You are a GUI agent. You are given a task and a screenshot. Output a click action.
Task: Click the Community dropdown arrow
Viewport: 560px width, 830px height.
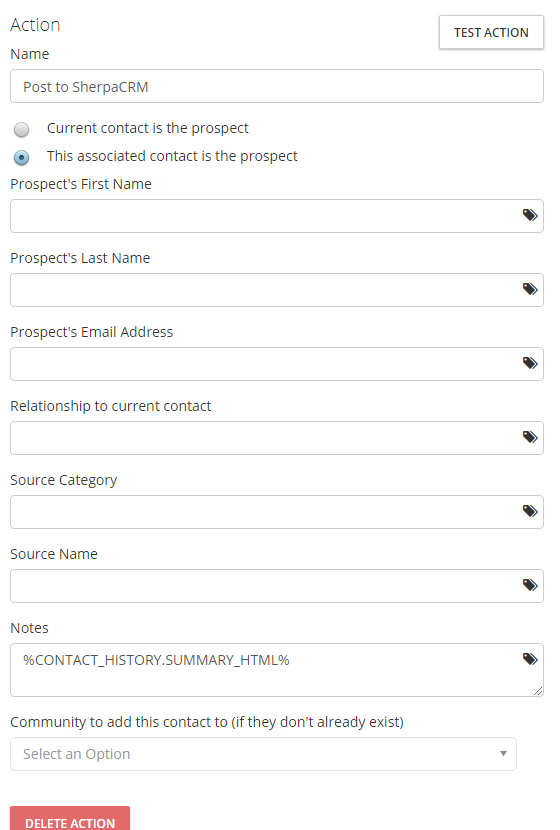[x=503, y=754]
